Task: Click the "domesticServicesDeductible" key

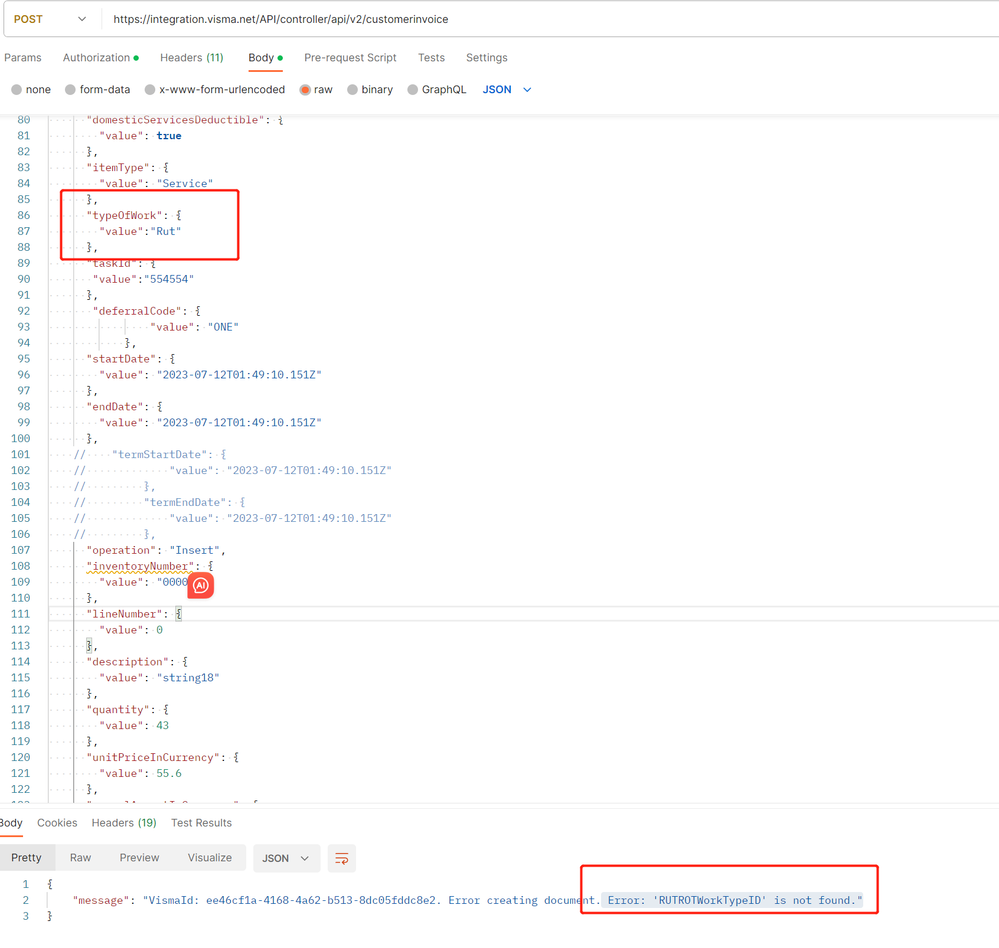Action: tap(175, 120)
